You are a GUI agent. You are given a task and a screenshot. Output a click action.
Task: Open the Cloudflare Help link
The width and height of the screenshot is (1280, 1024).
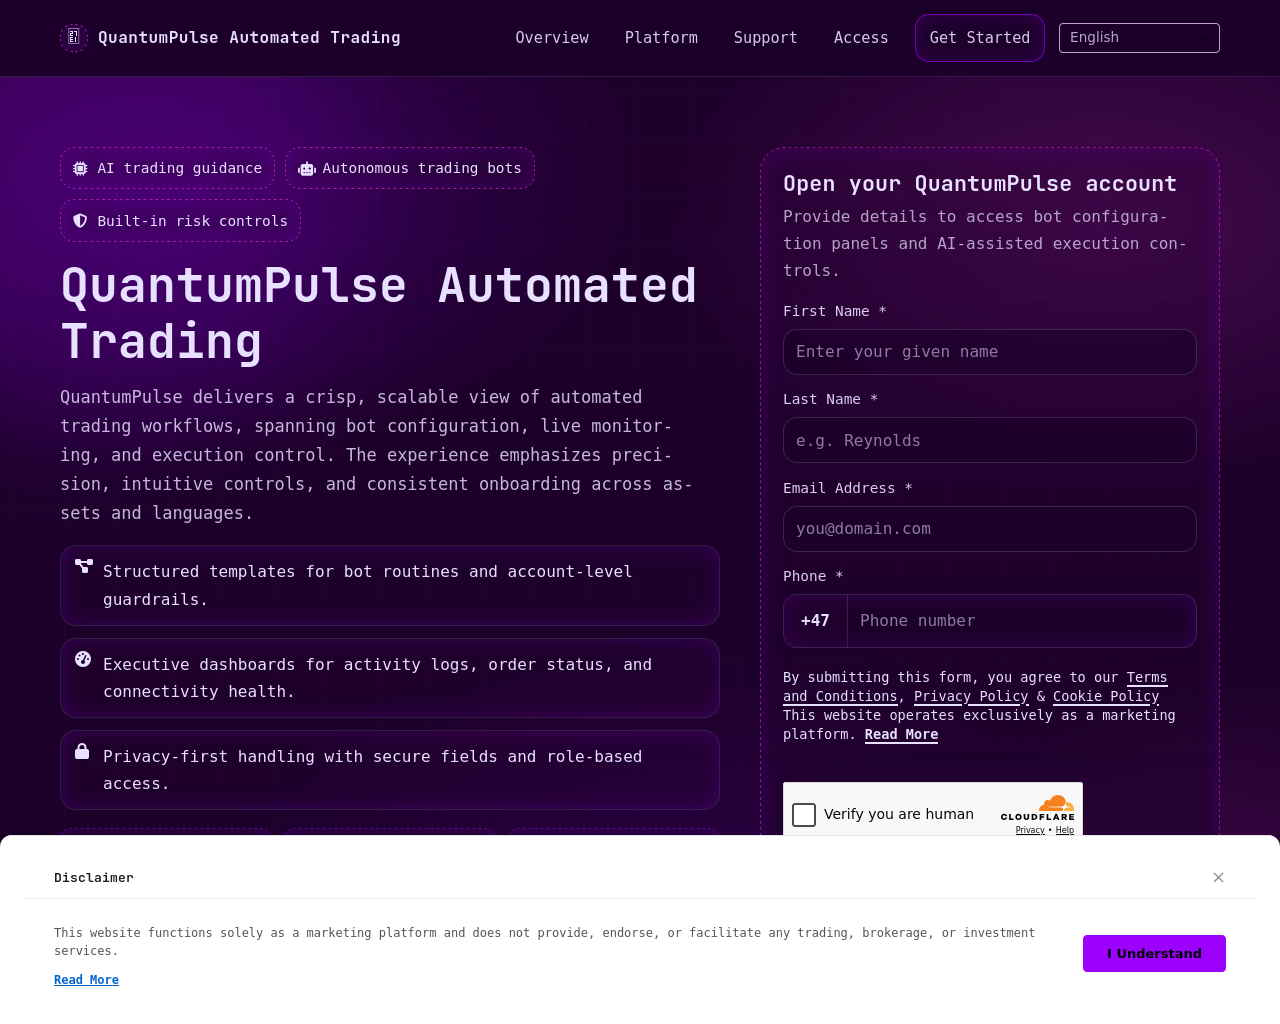pyautogui.click(x=1065, y=830)
